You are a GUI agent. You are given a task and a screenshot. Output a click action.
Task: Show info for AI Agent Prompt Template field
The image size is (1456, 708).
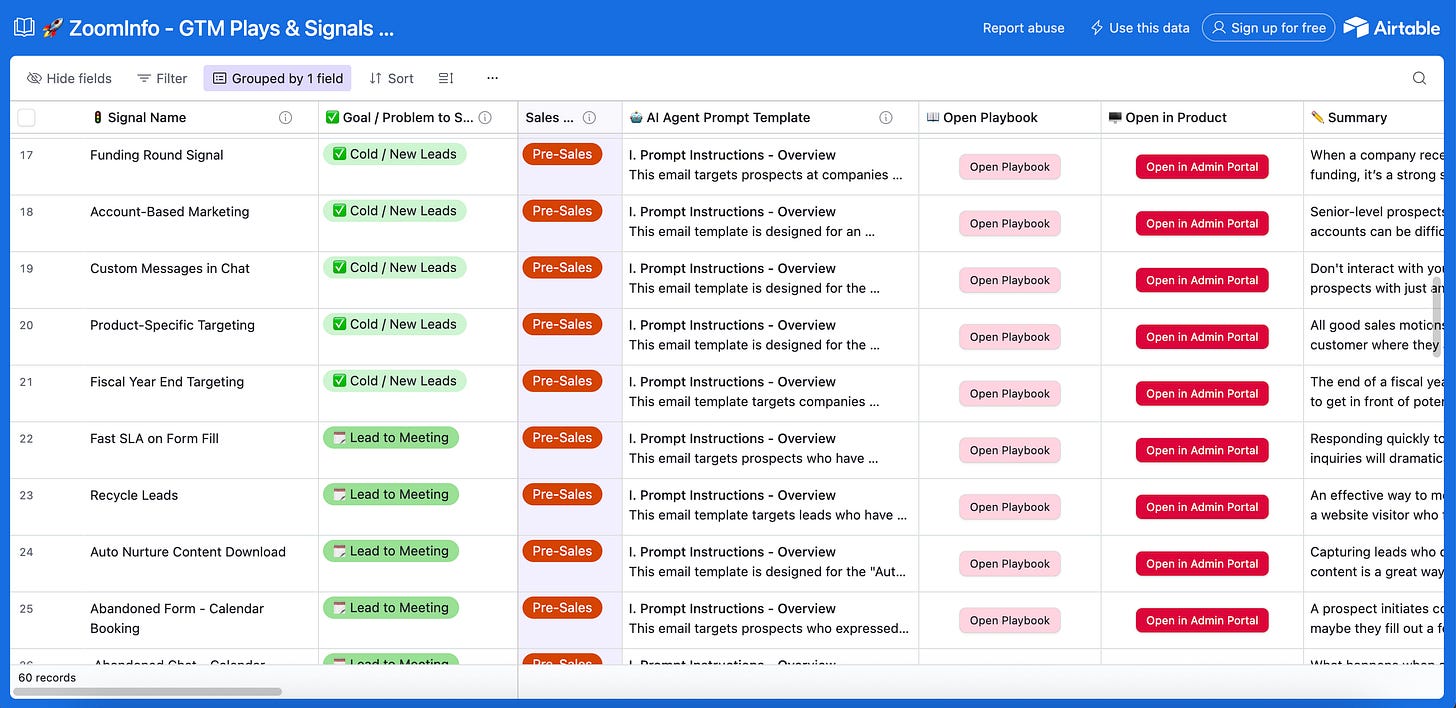(885, 118)
